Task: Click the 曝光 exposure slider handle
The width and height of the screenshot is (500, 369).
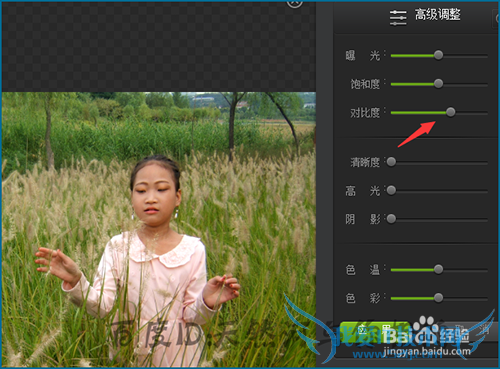Action: coord(439,55)
